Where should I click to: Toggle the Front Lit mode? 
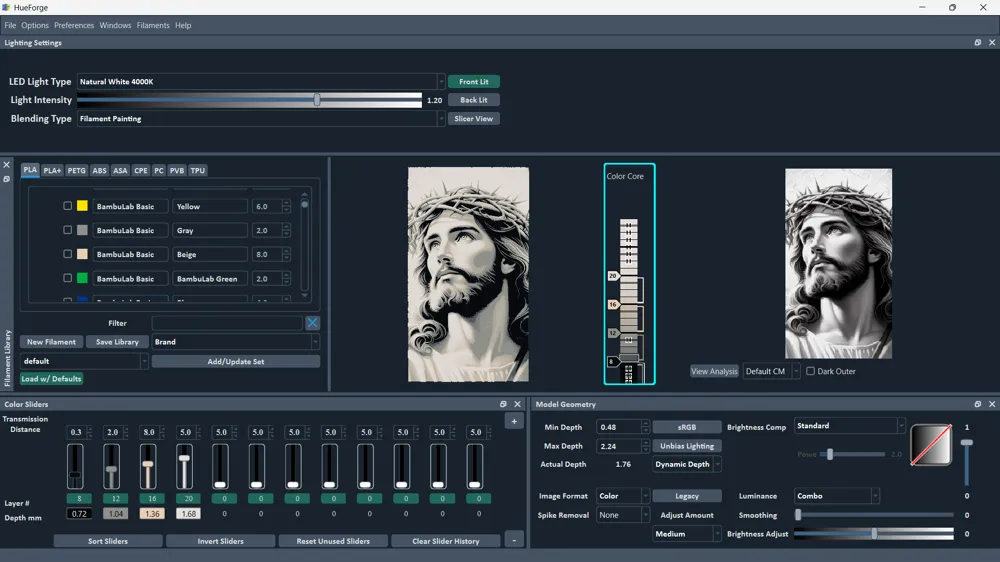click(x=473, y=82)
